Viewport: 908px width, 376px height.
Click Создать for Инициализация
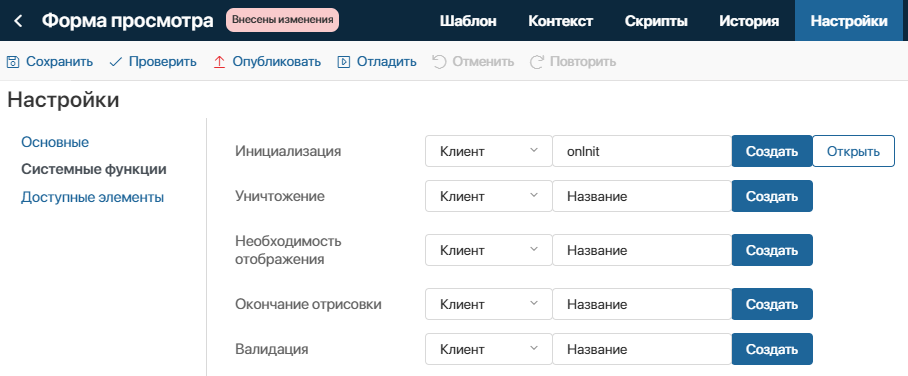[x=772, y=151]
